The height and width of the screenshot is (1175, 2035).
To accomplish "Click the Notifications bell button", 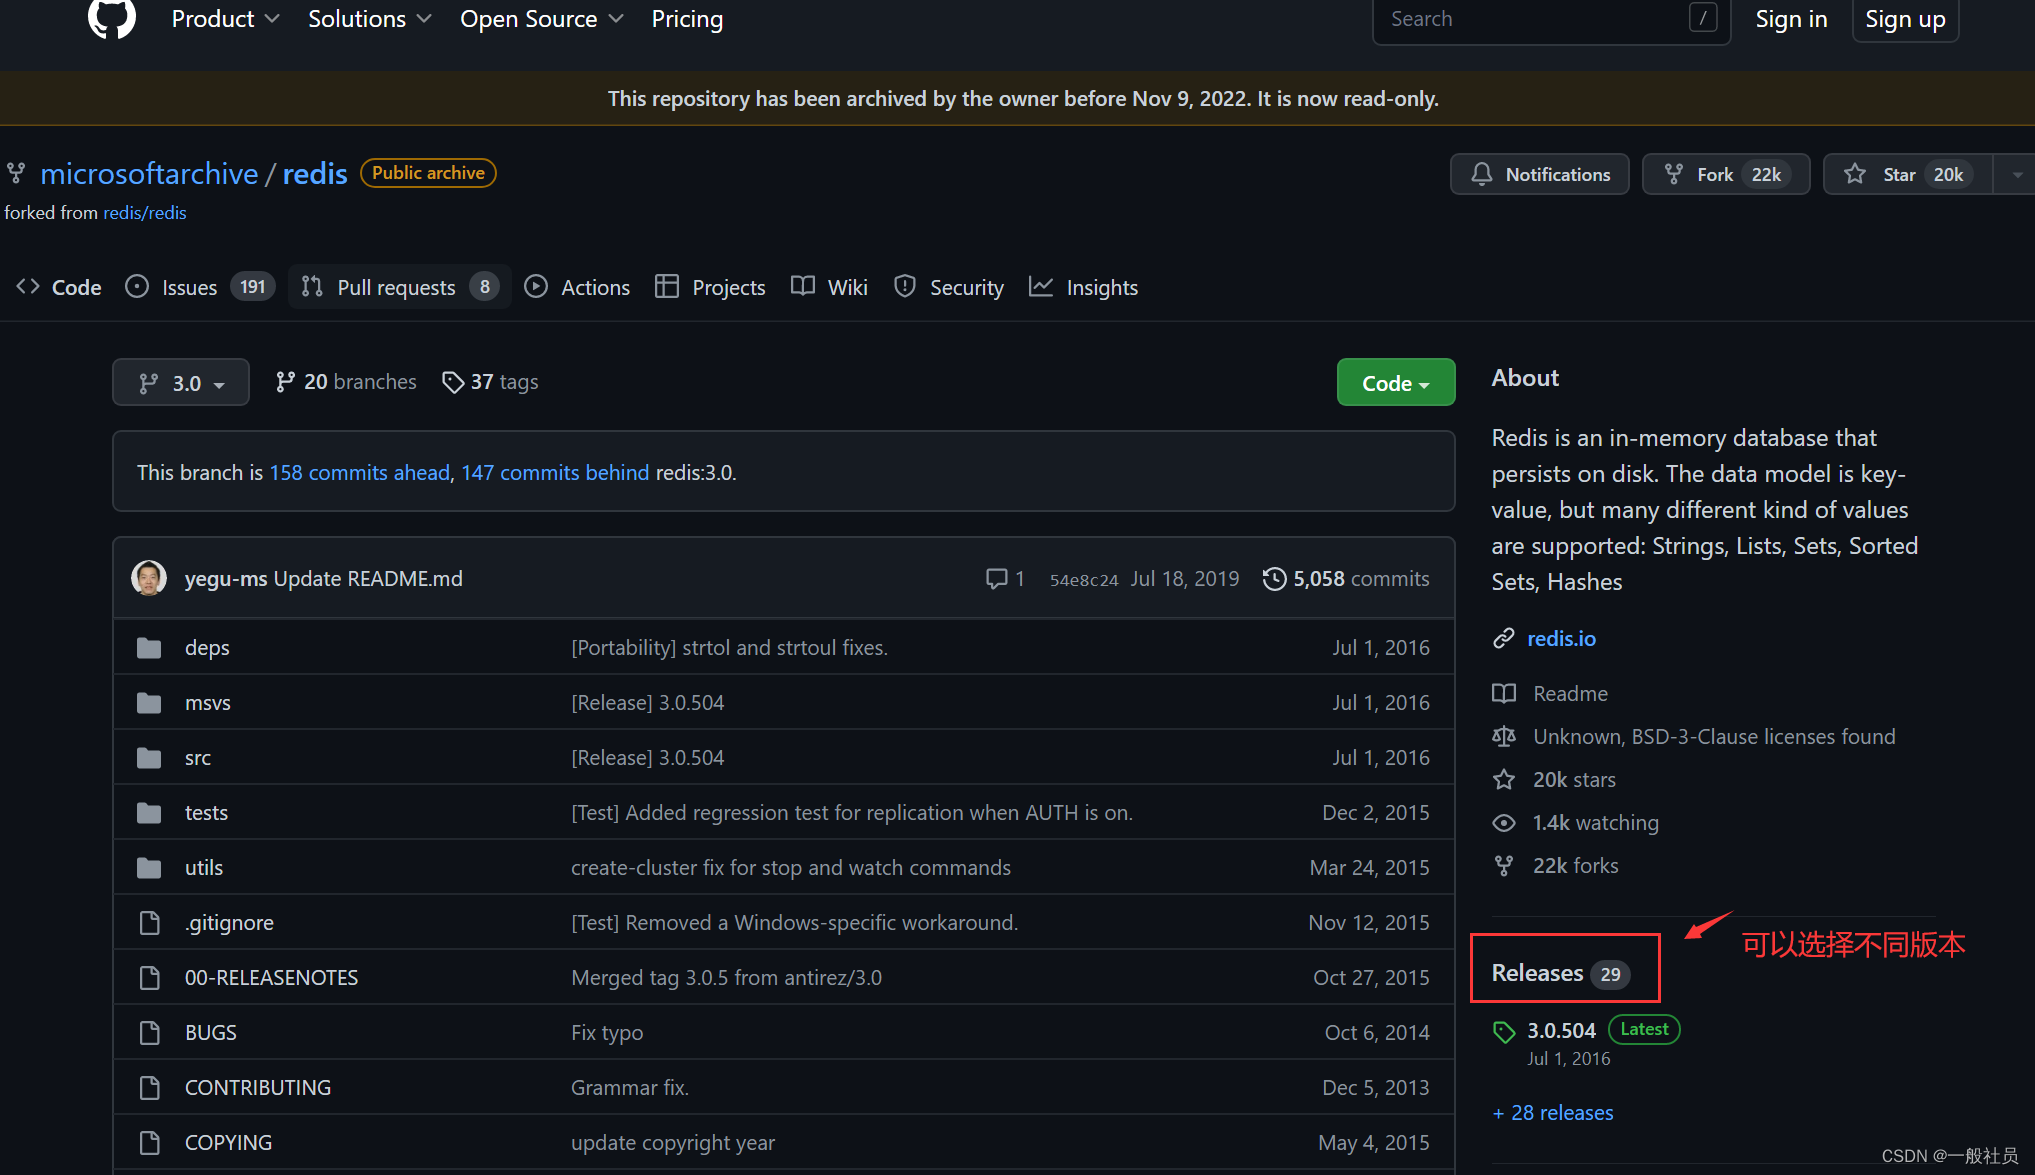I will coord(1540,174).
